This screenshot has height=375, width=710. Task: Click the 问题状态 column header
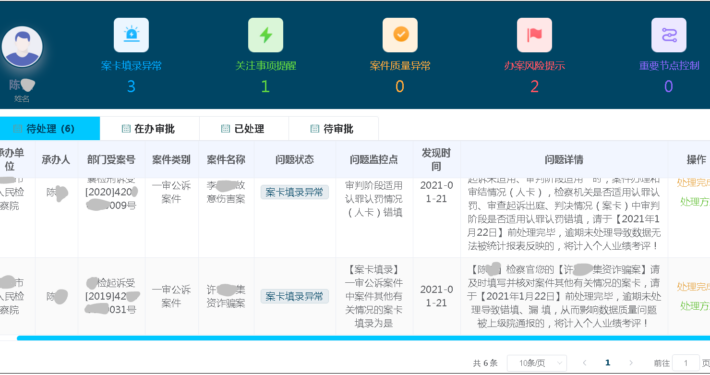294,159
